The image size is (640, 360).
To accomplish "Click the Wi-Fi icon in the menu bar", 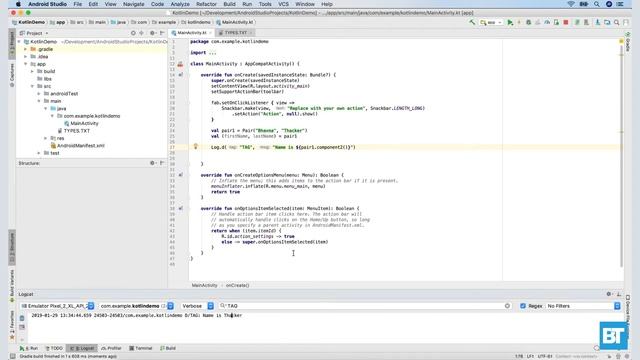I will pos(571,4).
